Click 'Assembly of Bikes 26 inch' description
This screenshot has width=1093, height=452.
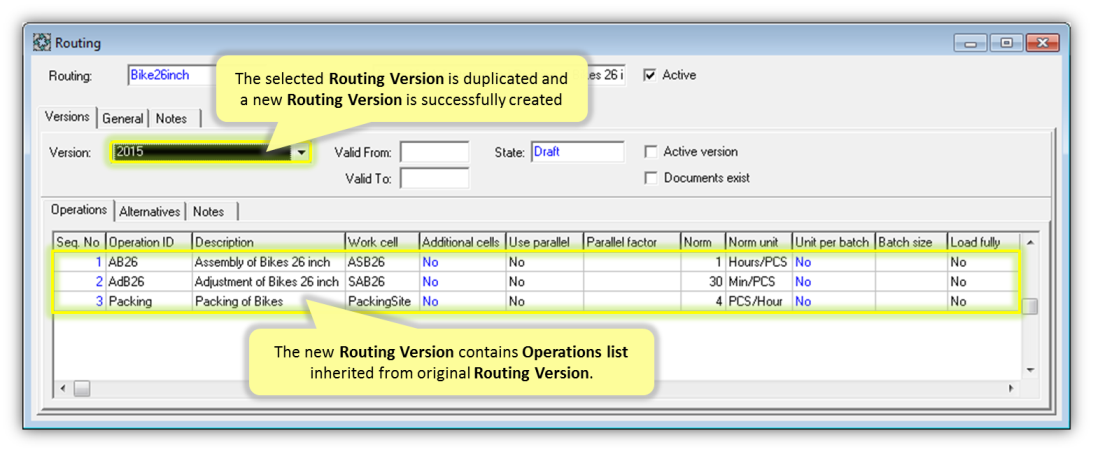(268, 262)
